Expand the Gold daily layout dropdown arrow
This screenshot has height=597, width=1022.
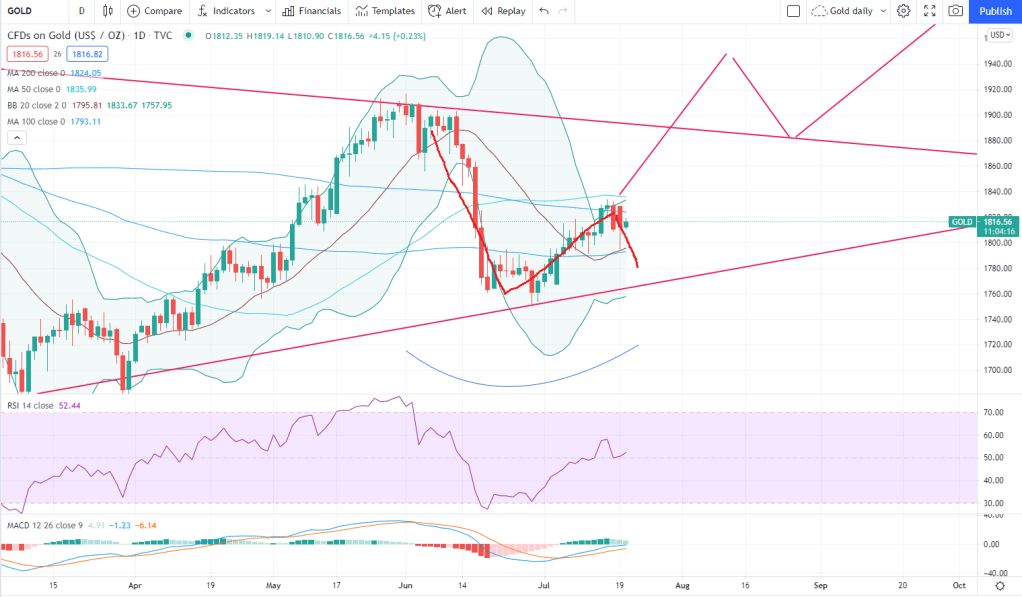click(882, 11)
